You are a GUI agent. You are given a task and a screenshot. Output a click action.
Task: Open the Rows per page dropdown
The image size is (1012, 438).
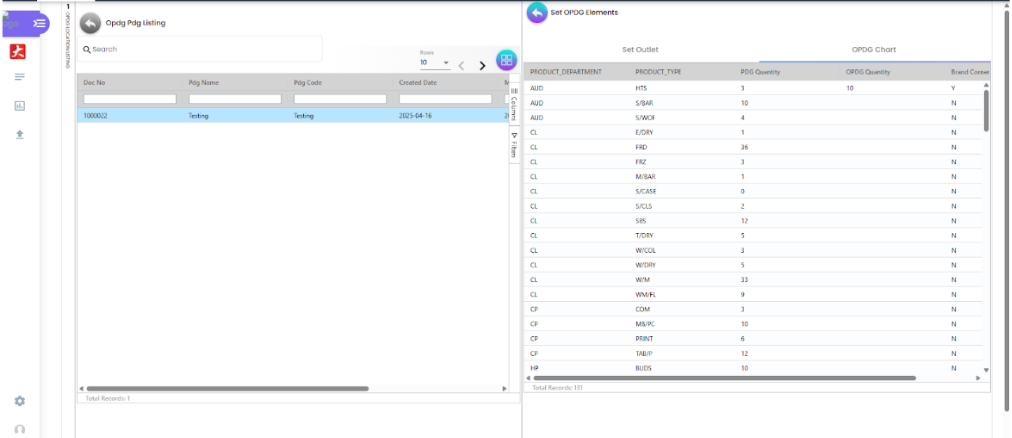click(x=434, y=63)
